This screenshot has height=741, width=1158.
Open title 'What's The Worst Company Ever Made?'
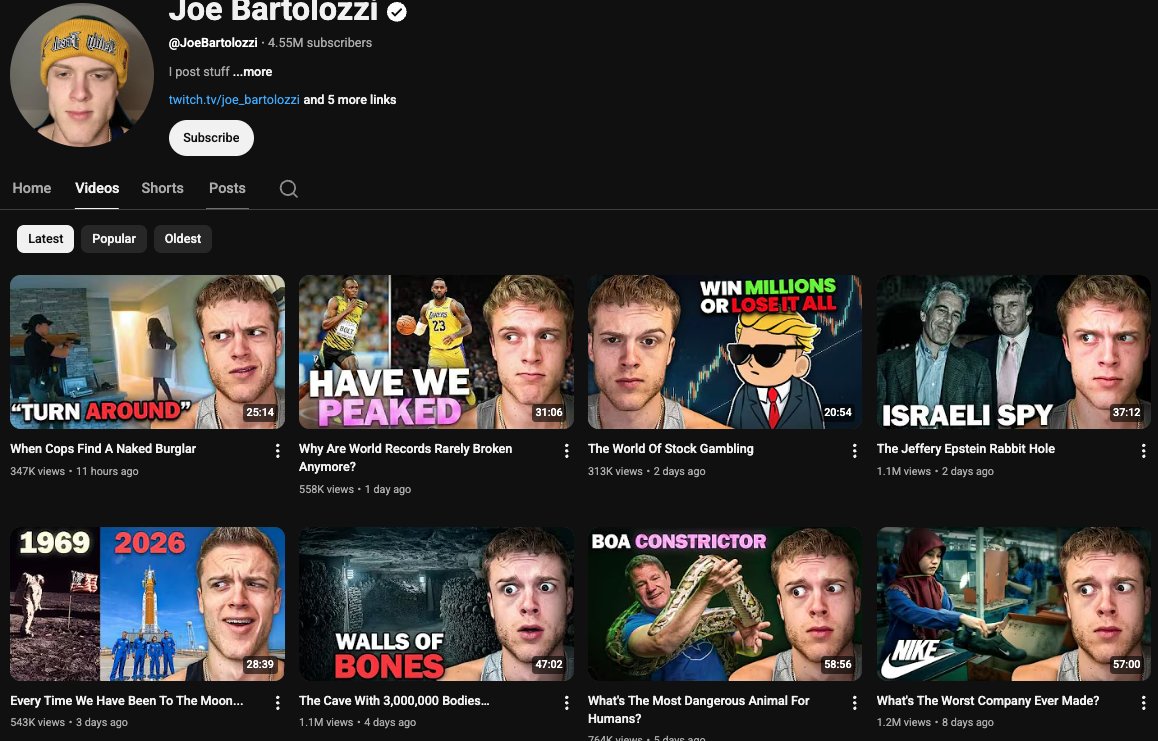(988, 700)
